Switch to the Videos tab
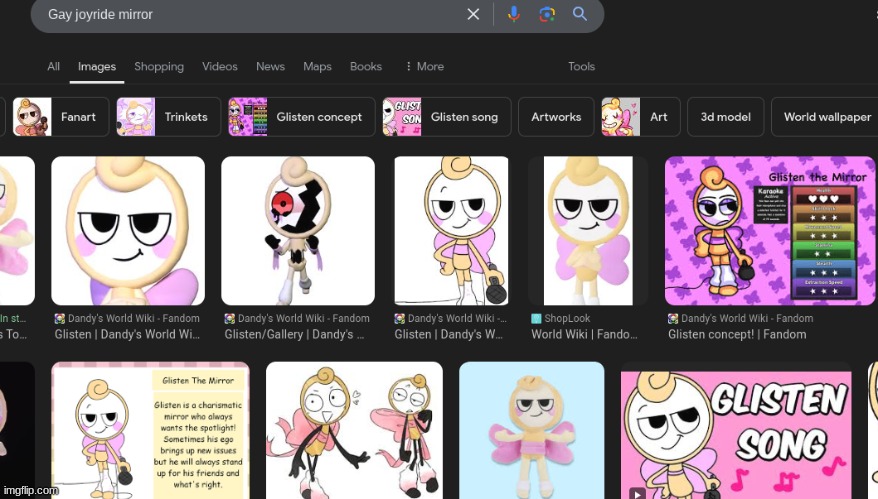878x499 pixels. (219, 66)
